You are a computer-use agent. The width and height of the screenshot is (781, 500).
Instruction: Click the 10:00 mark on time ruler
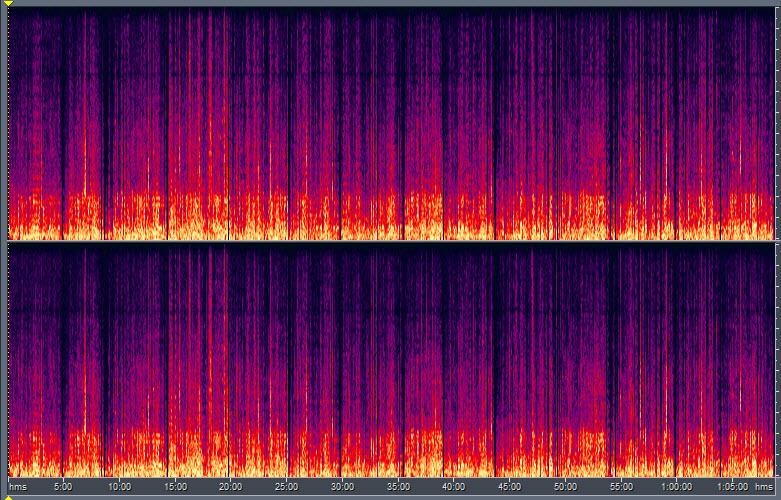[120, 486]
